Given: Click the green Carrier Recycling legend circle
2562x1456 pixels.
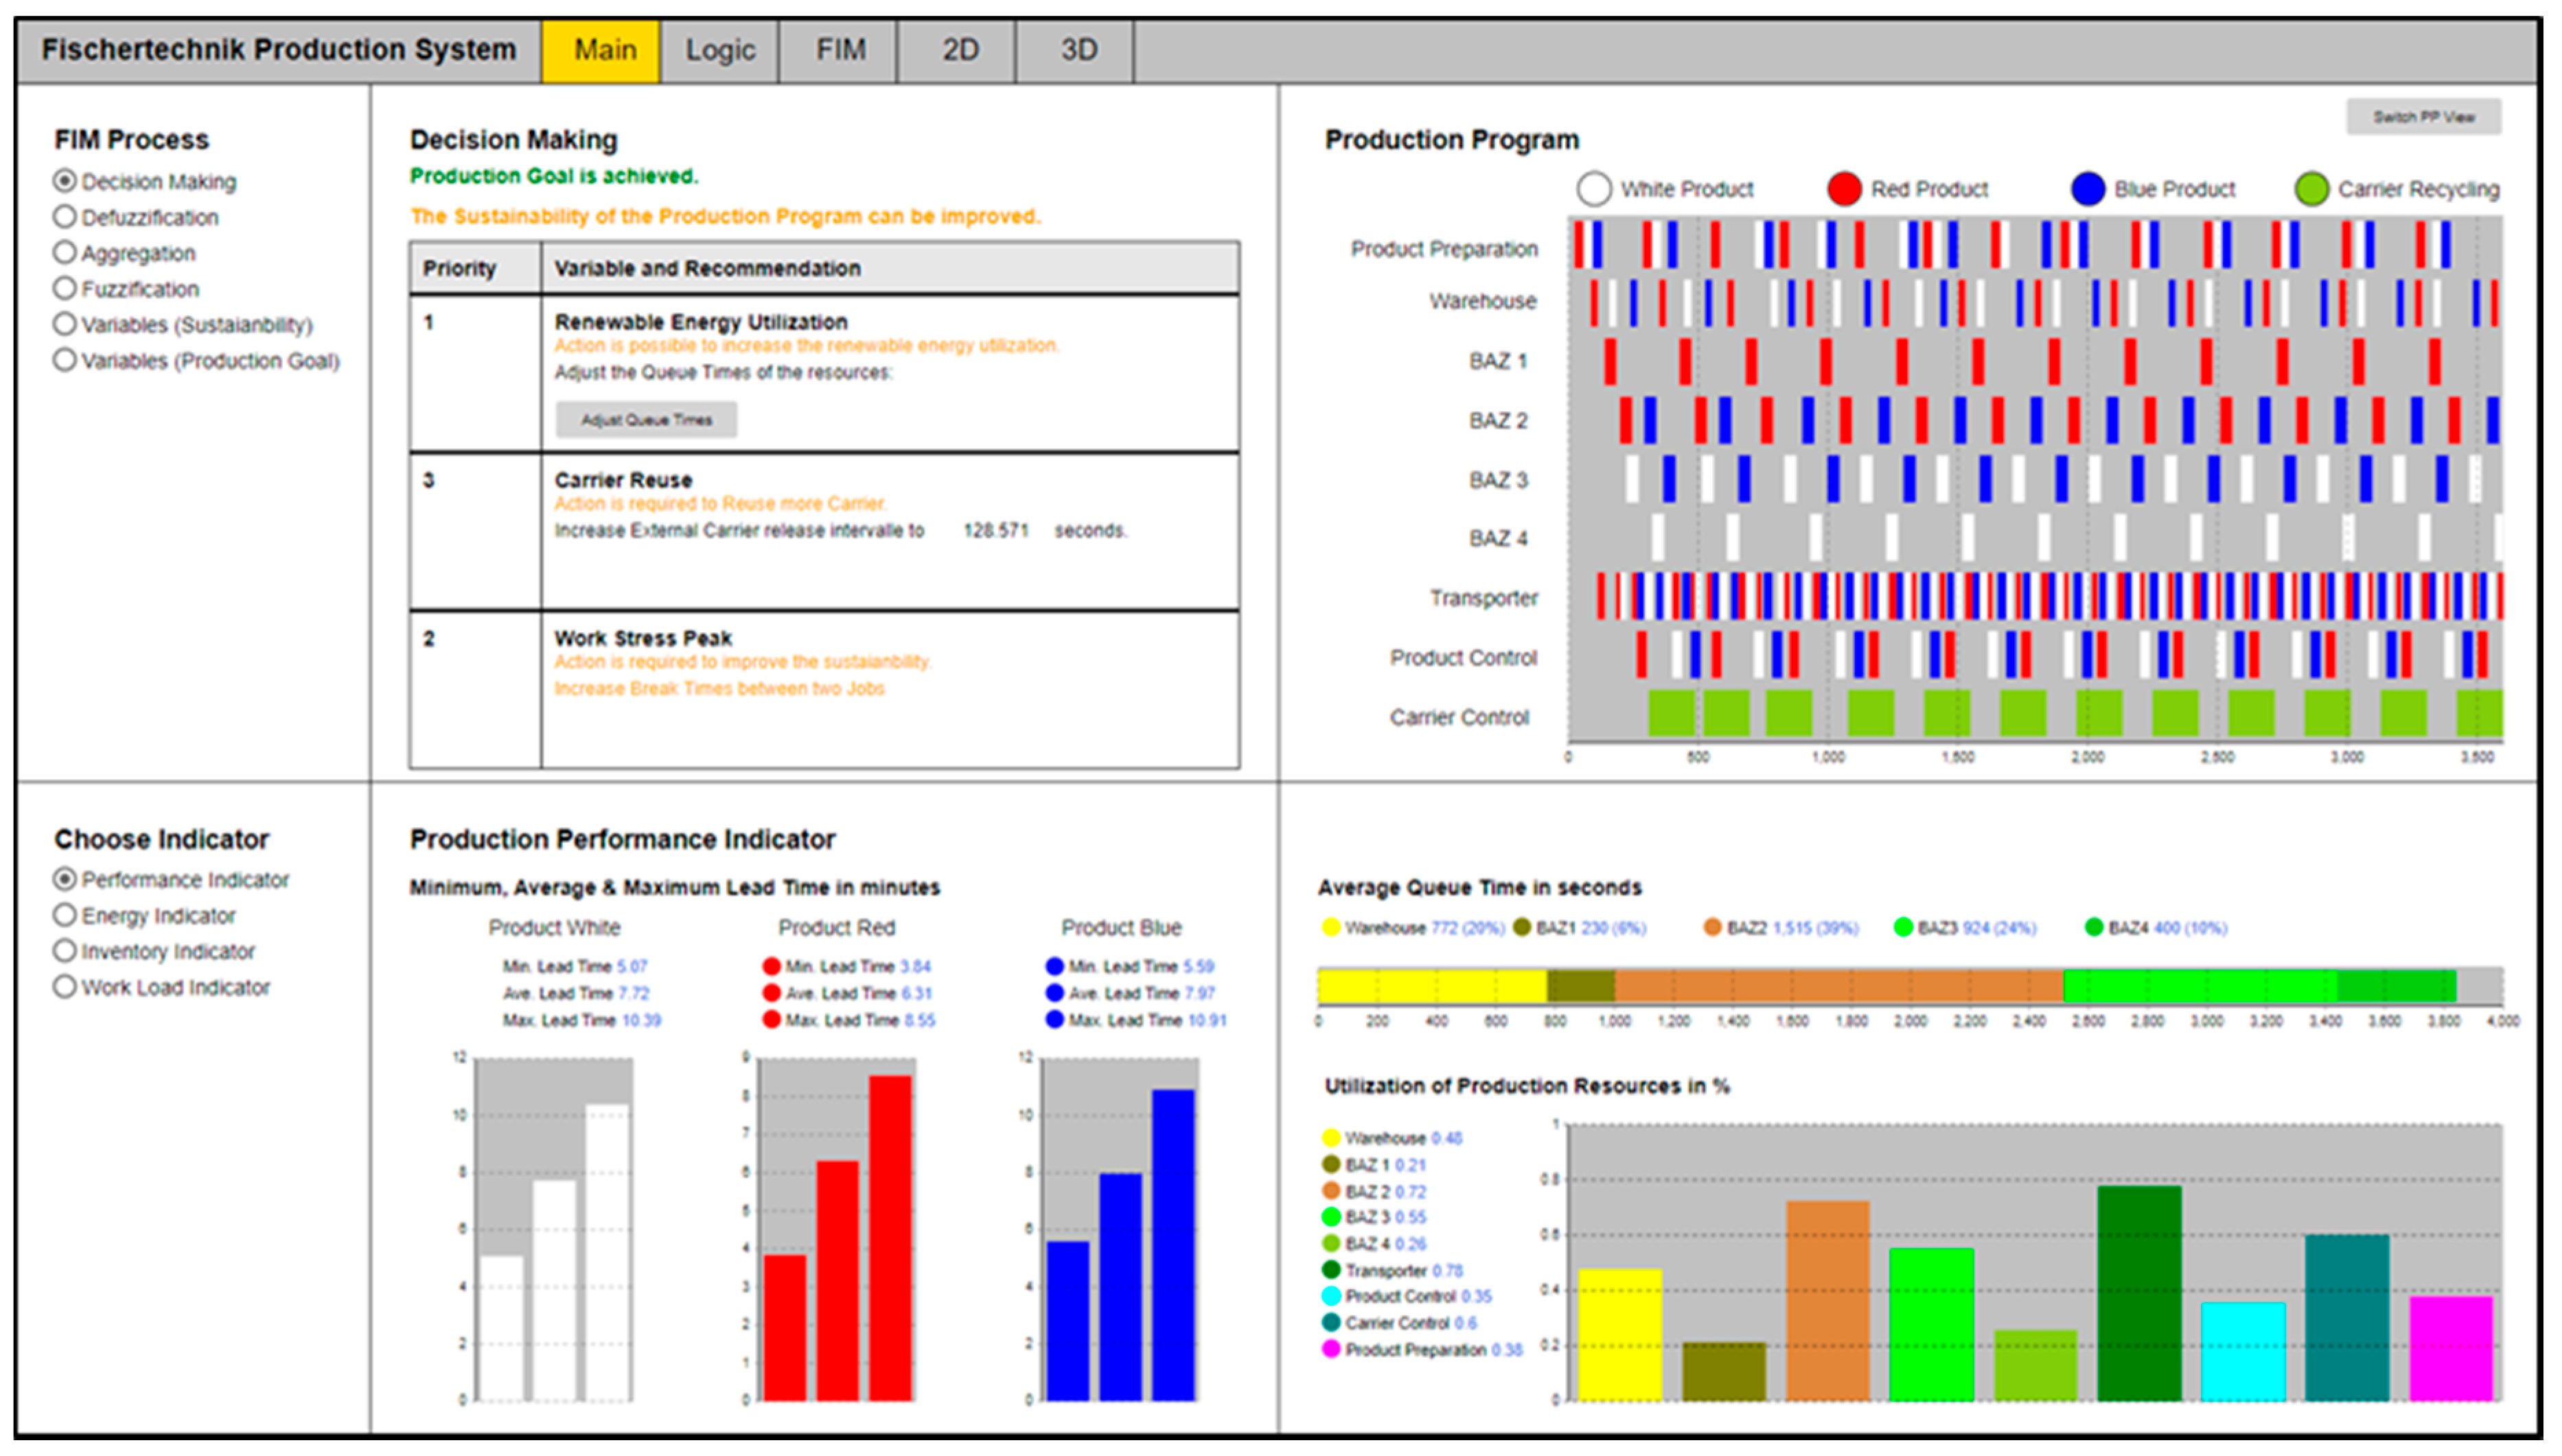Looking at the screenshot, I should [2311, 189].
